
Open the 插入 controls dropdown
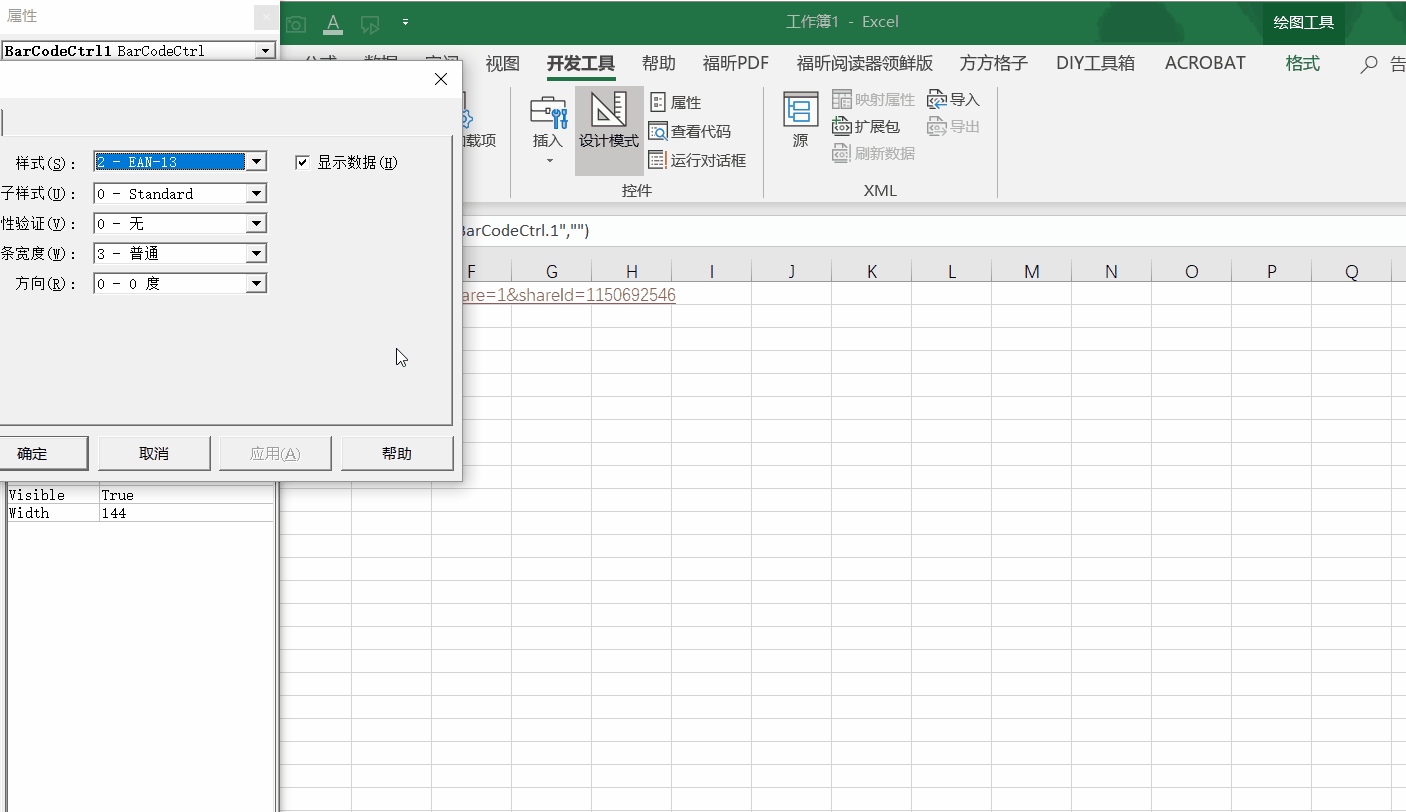[549, 131]
